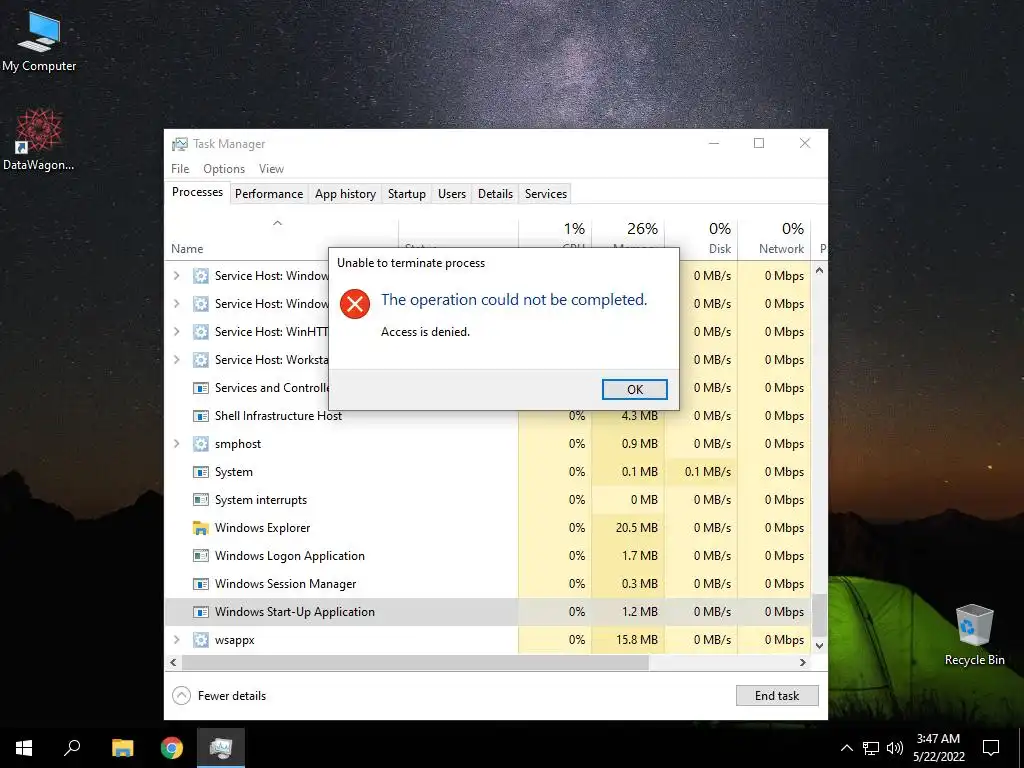Click the 0.1 MB/s System disk value

707,472
